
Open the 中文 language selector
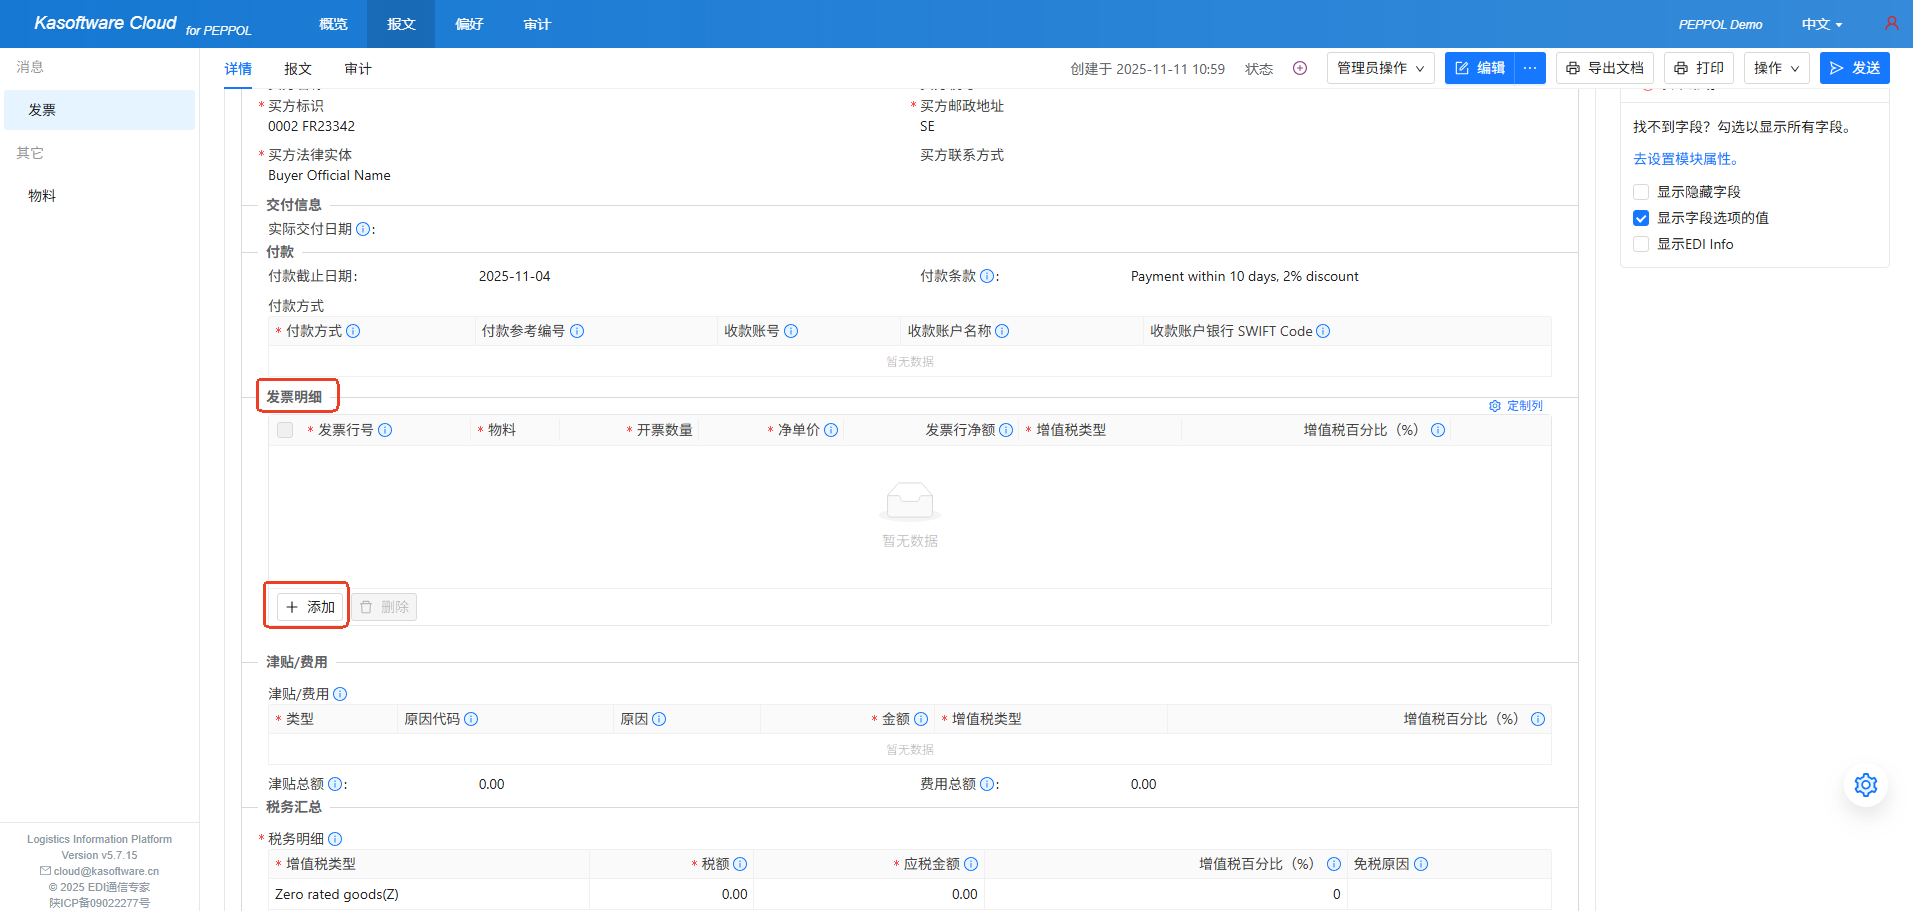click(x=1821, y=24)
